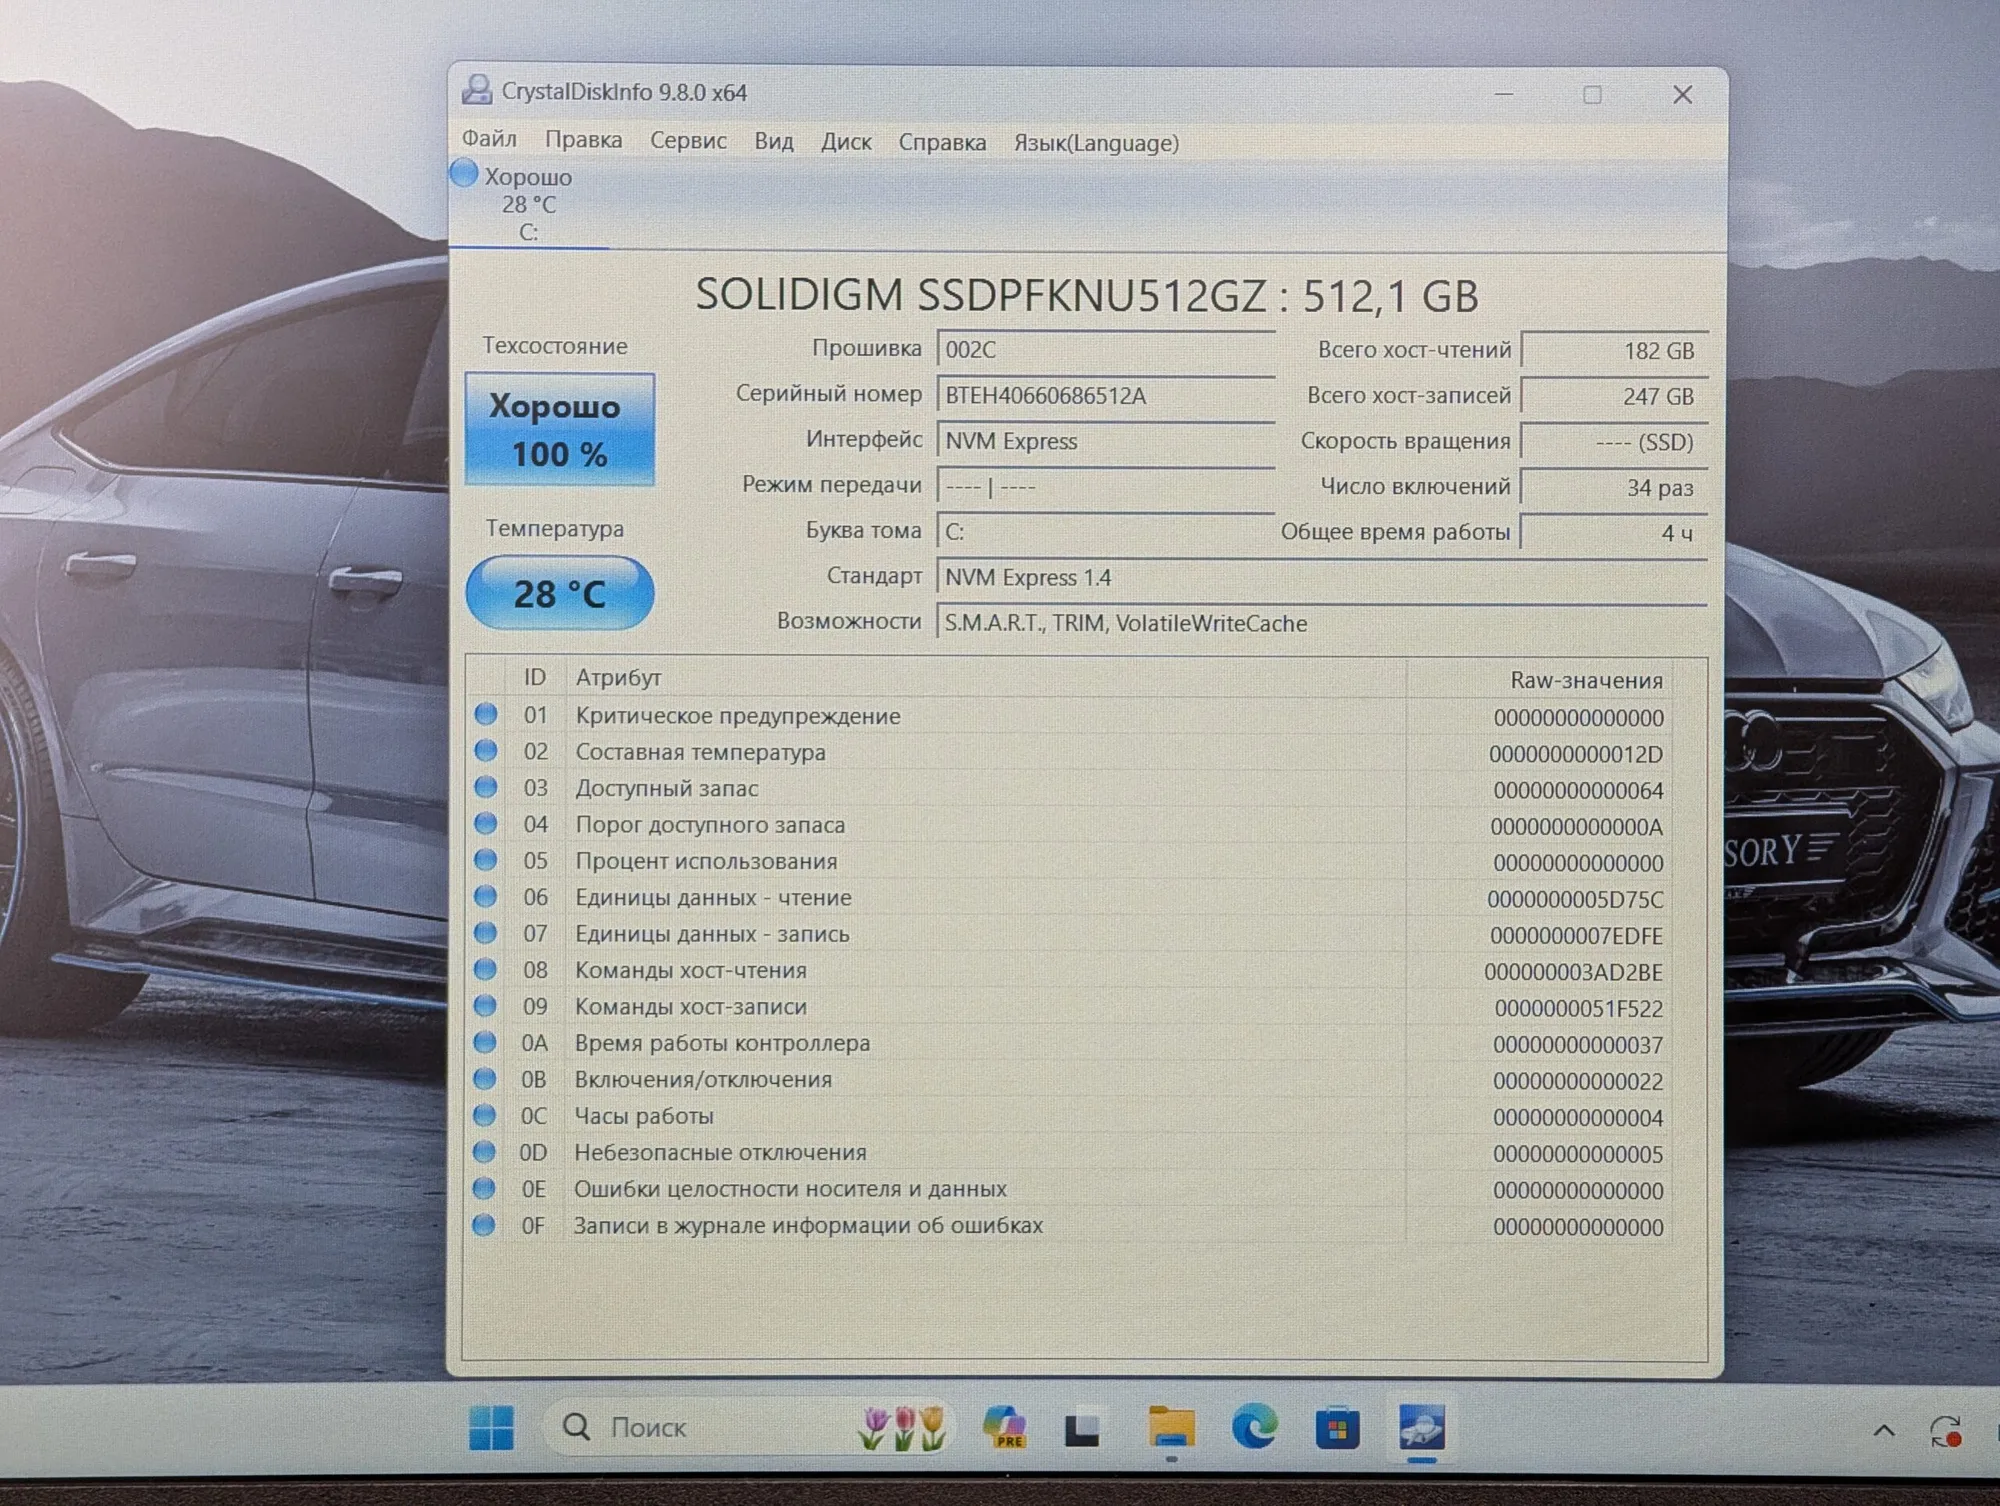Click the CrystalDiskInfo taskbar icon
This screenshot has width=2000, height=1506.
[x=1421, y=1427]
